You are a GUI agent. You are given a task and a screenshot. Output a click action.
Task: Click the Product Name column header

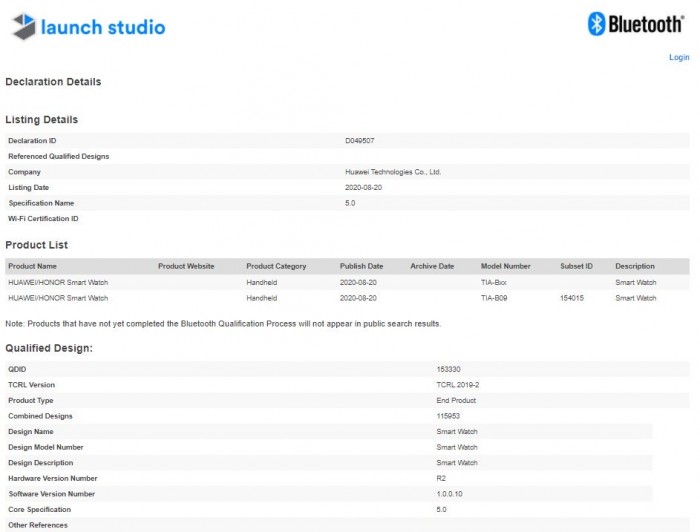tap(32, 266)
